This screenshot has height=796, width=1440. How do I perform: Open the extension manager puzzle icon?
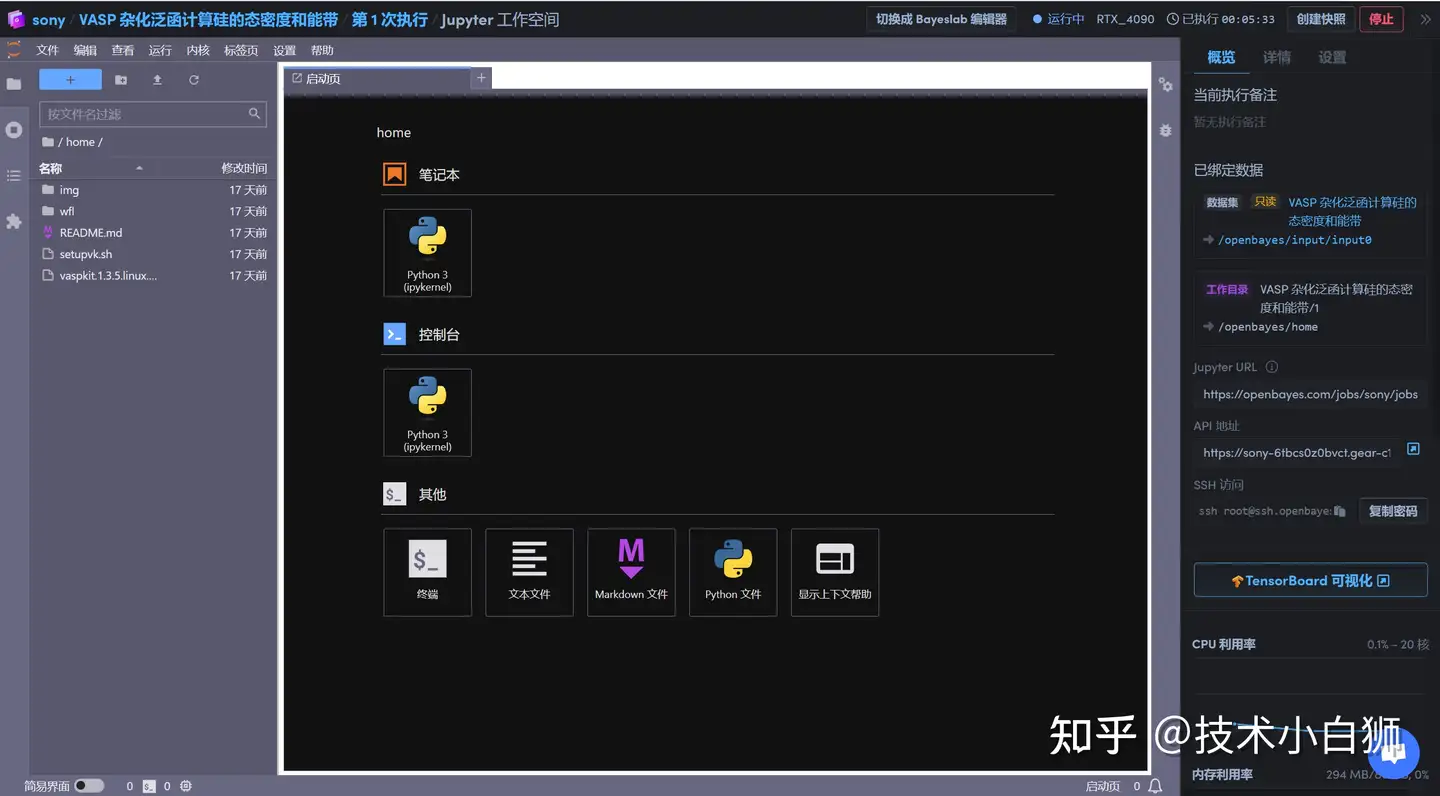[x=14, y=221]
